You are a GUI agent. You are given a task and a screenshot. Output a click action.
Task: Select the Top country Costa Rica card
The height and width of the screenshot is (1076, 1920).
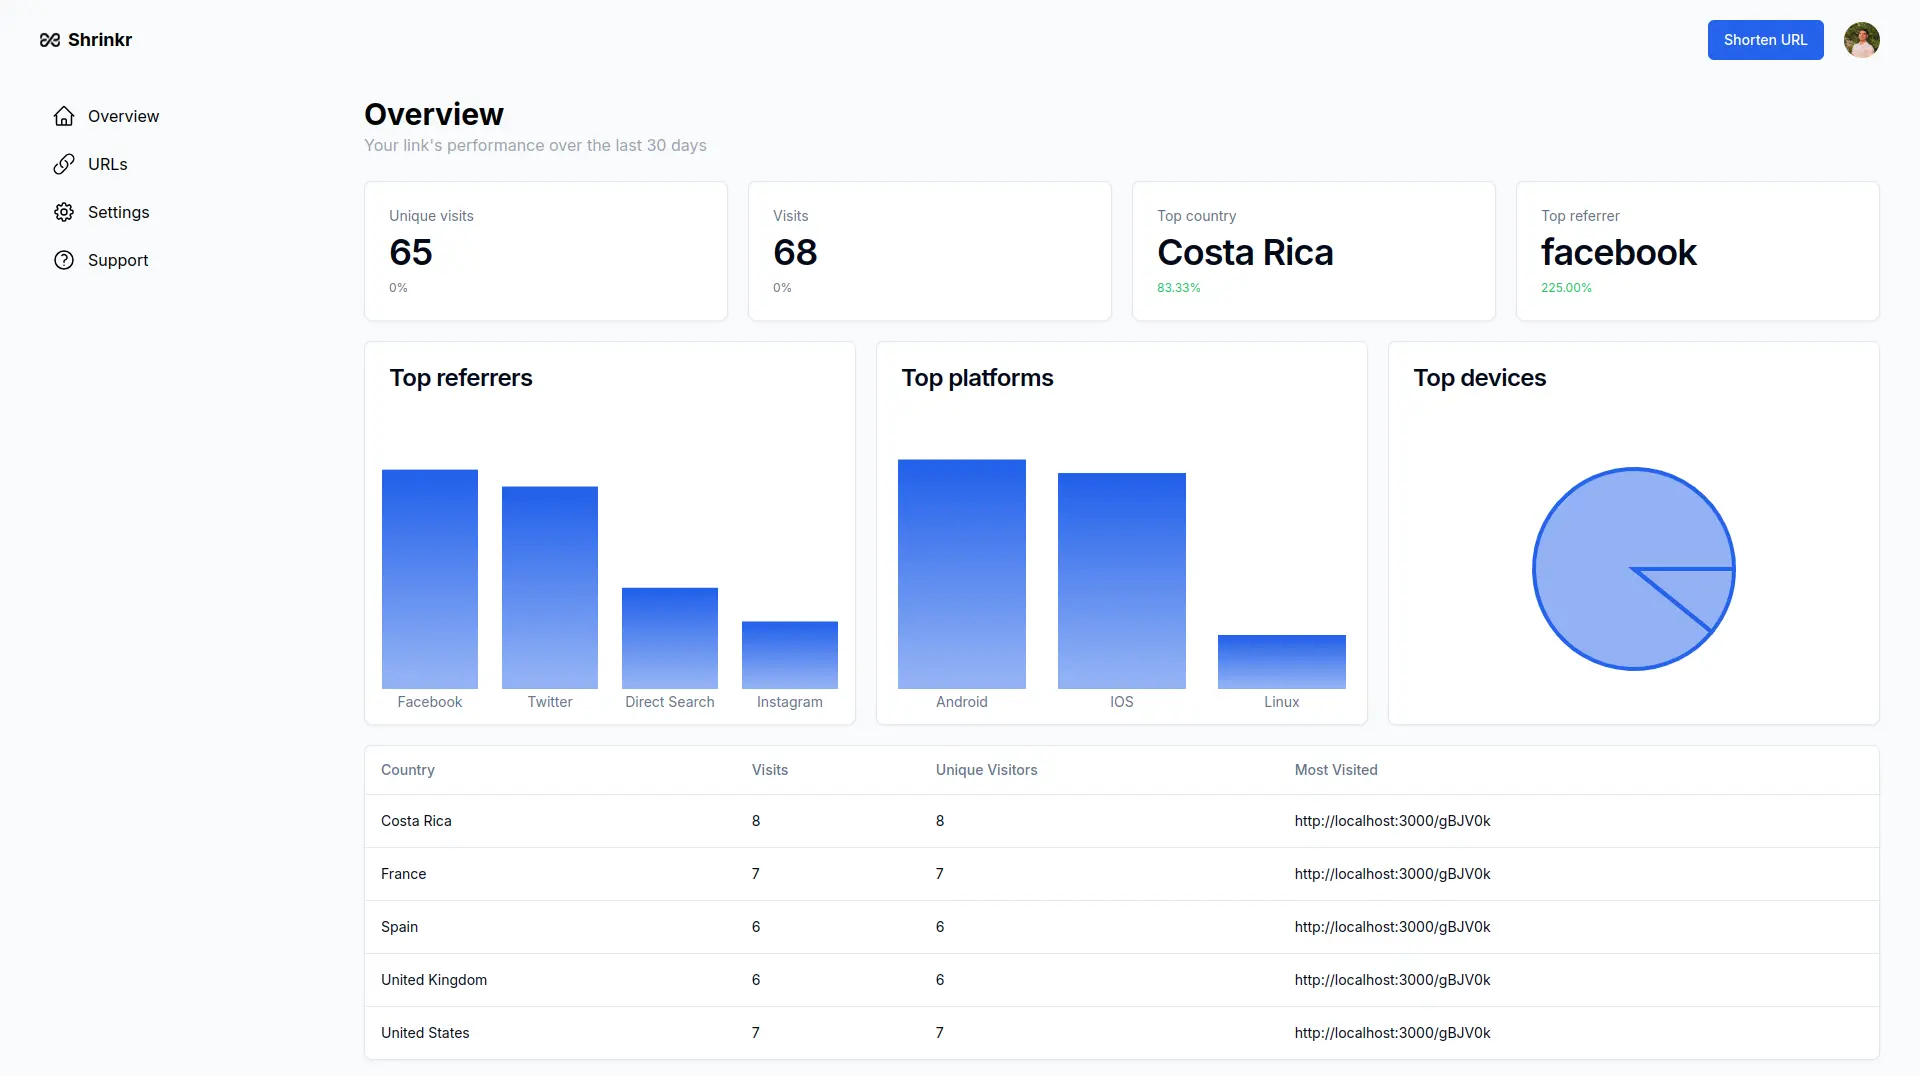(1313, 251)
